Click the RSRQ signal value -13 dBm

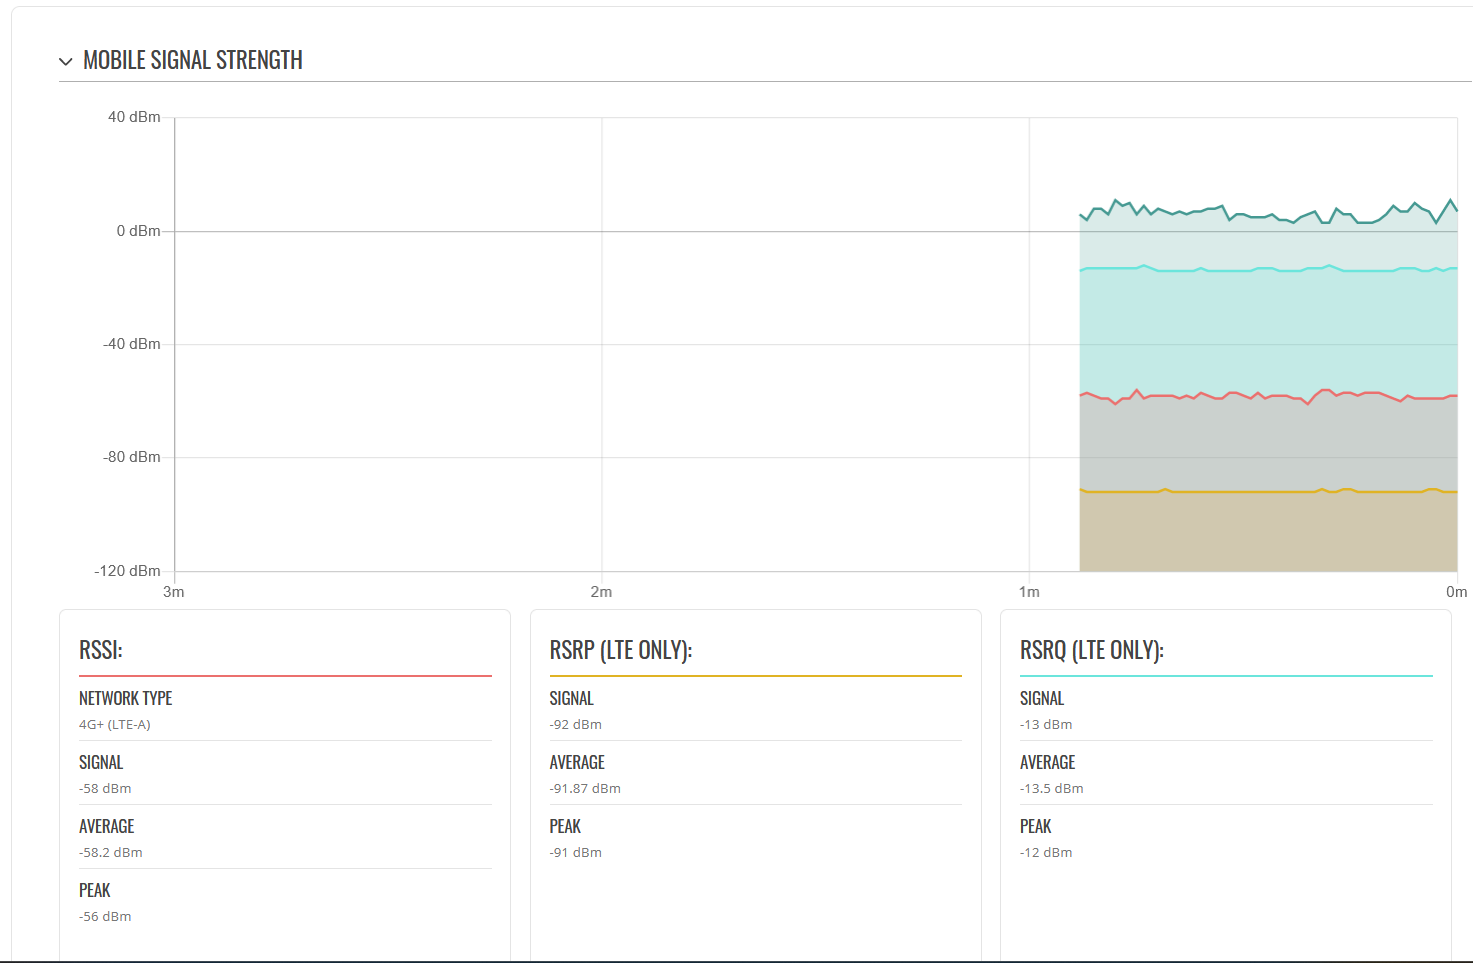1046,725
